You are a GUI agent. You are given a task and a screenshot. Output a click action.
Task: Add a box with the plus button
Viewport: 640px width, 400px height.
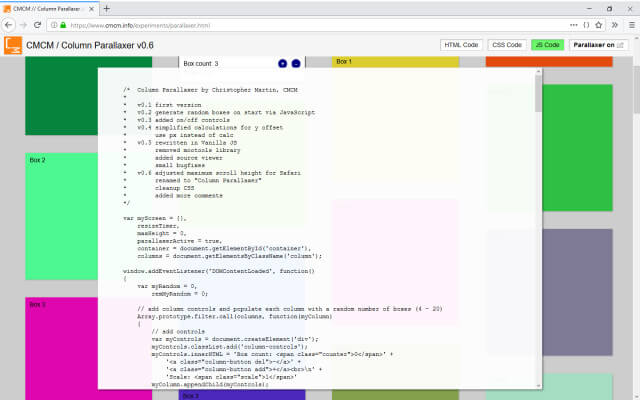(x=282, y=63)
